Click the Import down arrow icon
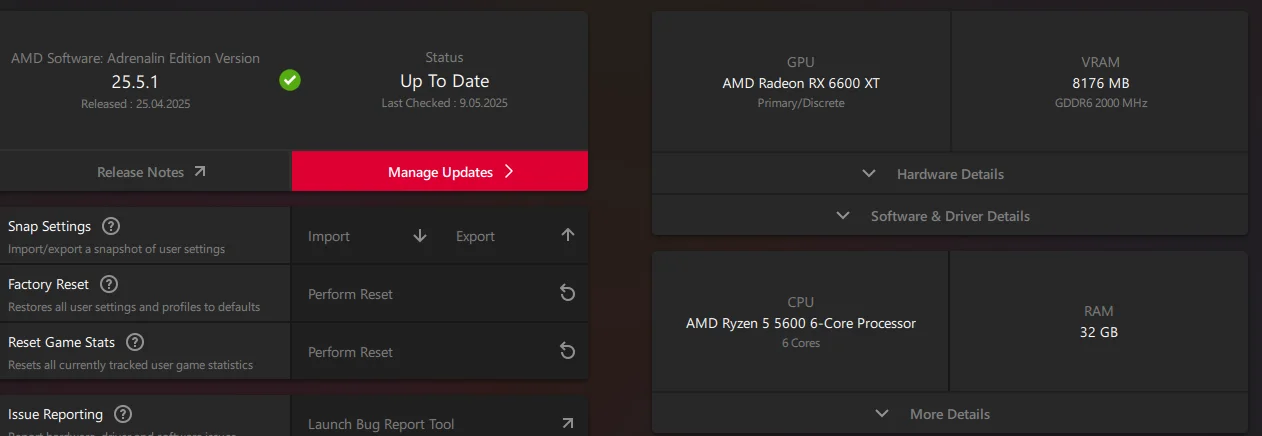Viewport: 1262px width, 436px height. tap(420, 236)
